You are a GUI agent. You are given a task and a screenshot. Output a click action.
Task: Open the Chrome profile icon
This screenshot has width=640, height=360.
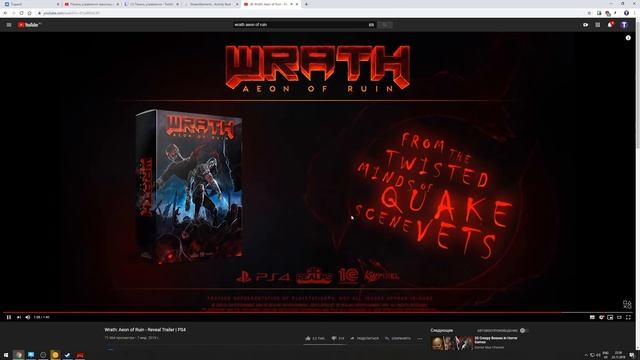[x=626, y=13]
